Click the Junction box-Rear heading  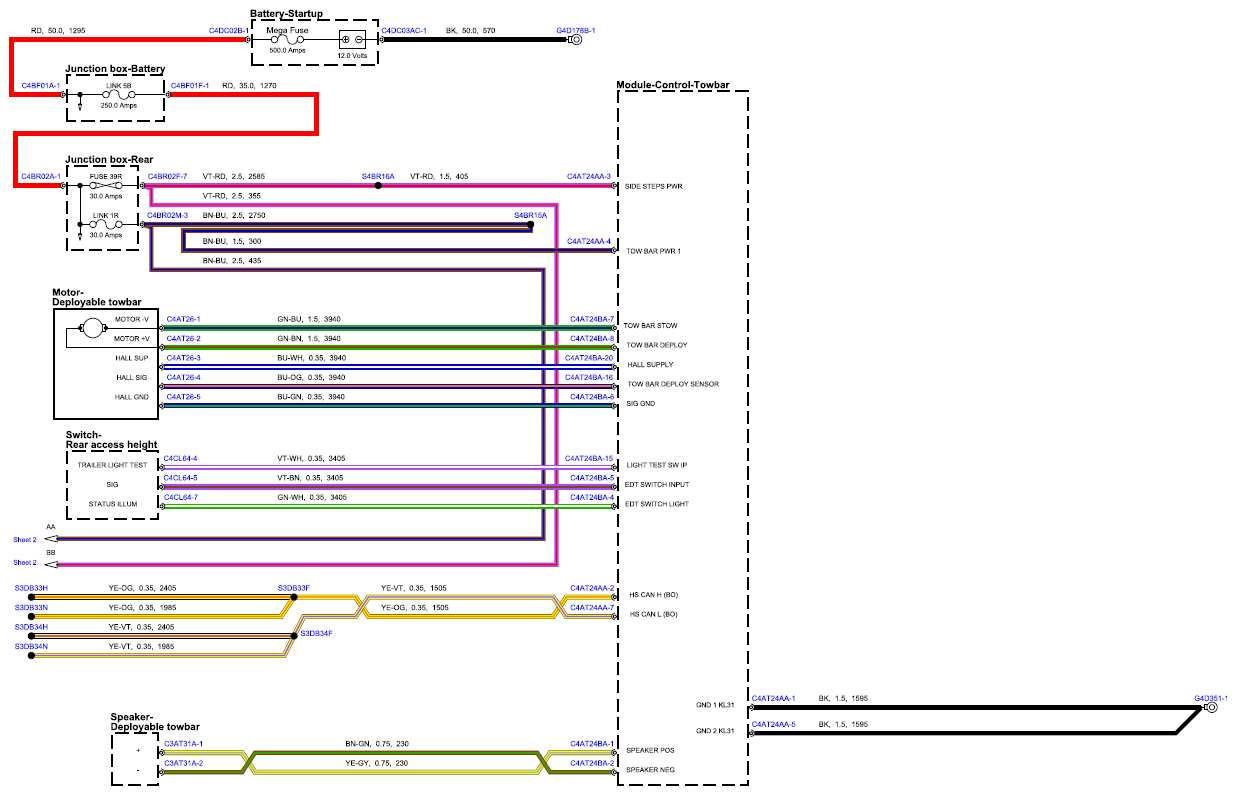point(109,159)
